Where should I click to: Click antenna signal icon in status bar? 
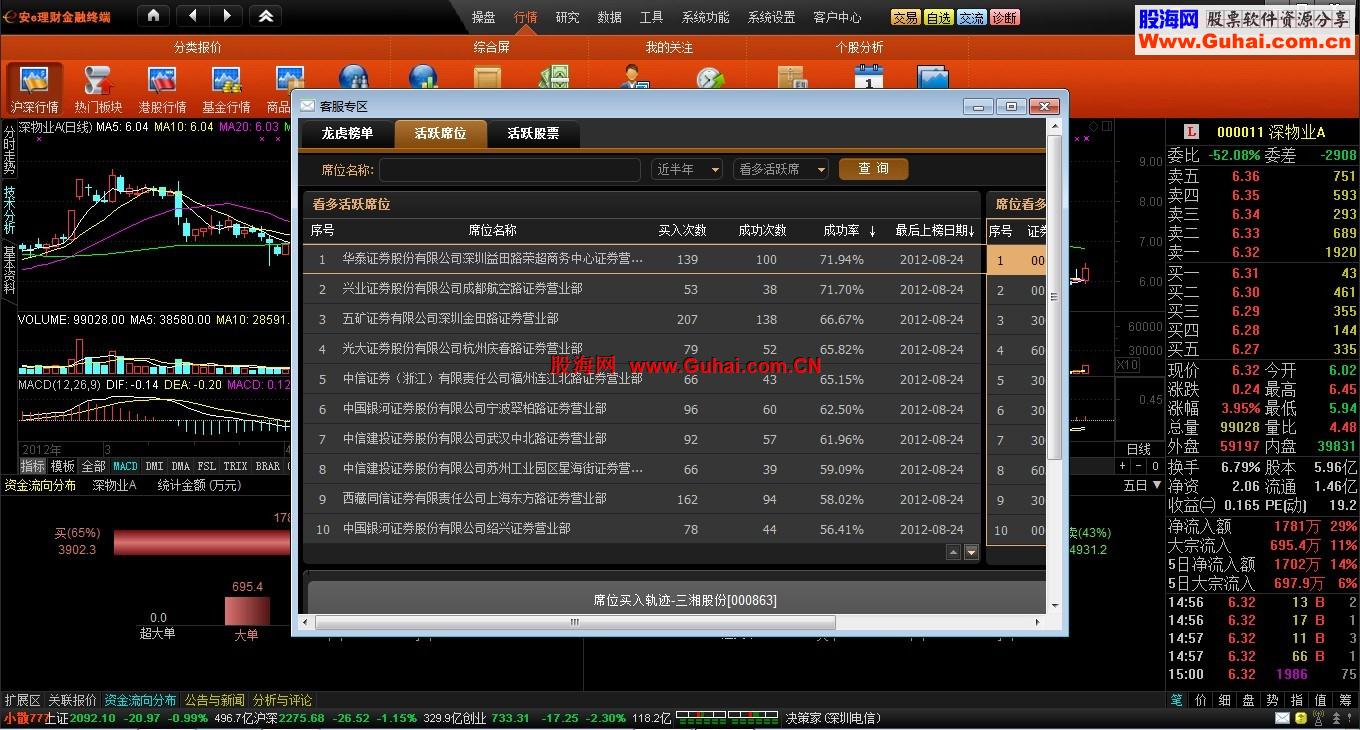click(x=1319, y=718)
